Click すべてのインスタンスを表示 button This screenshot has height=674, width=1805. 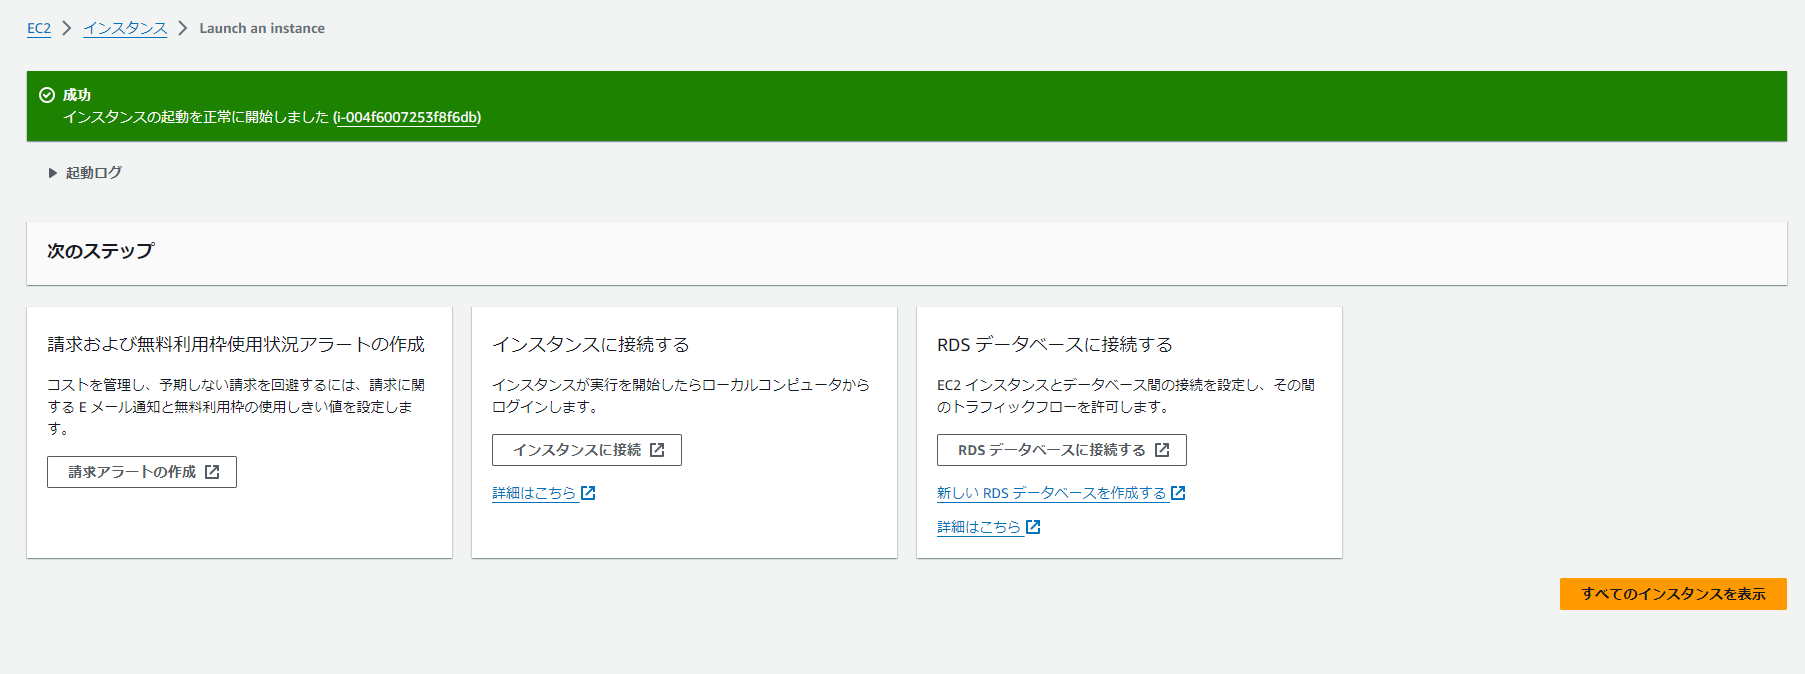[x=1673, y=594]
